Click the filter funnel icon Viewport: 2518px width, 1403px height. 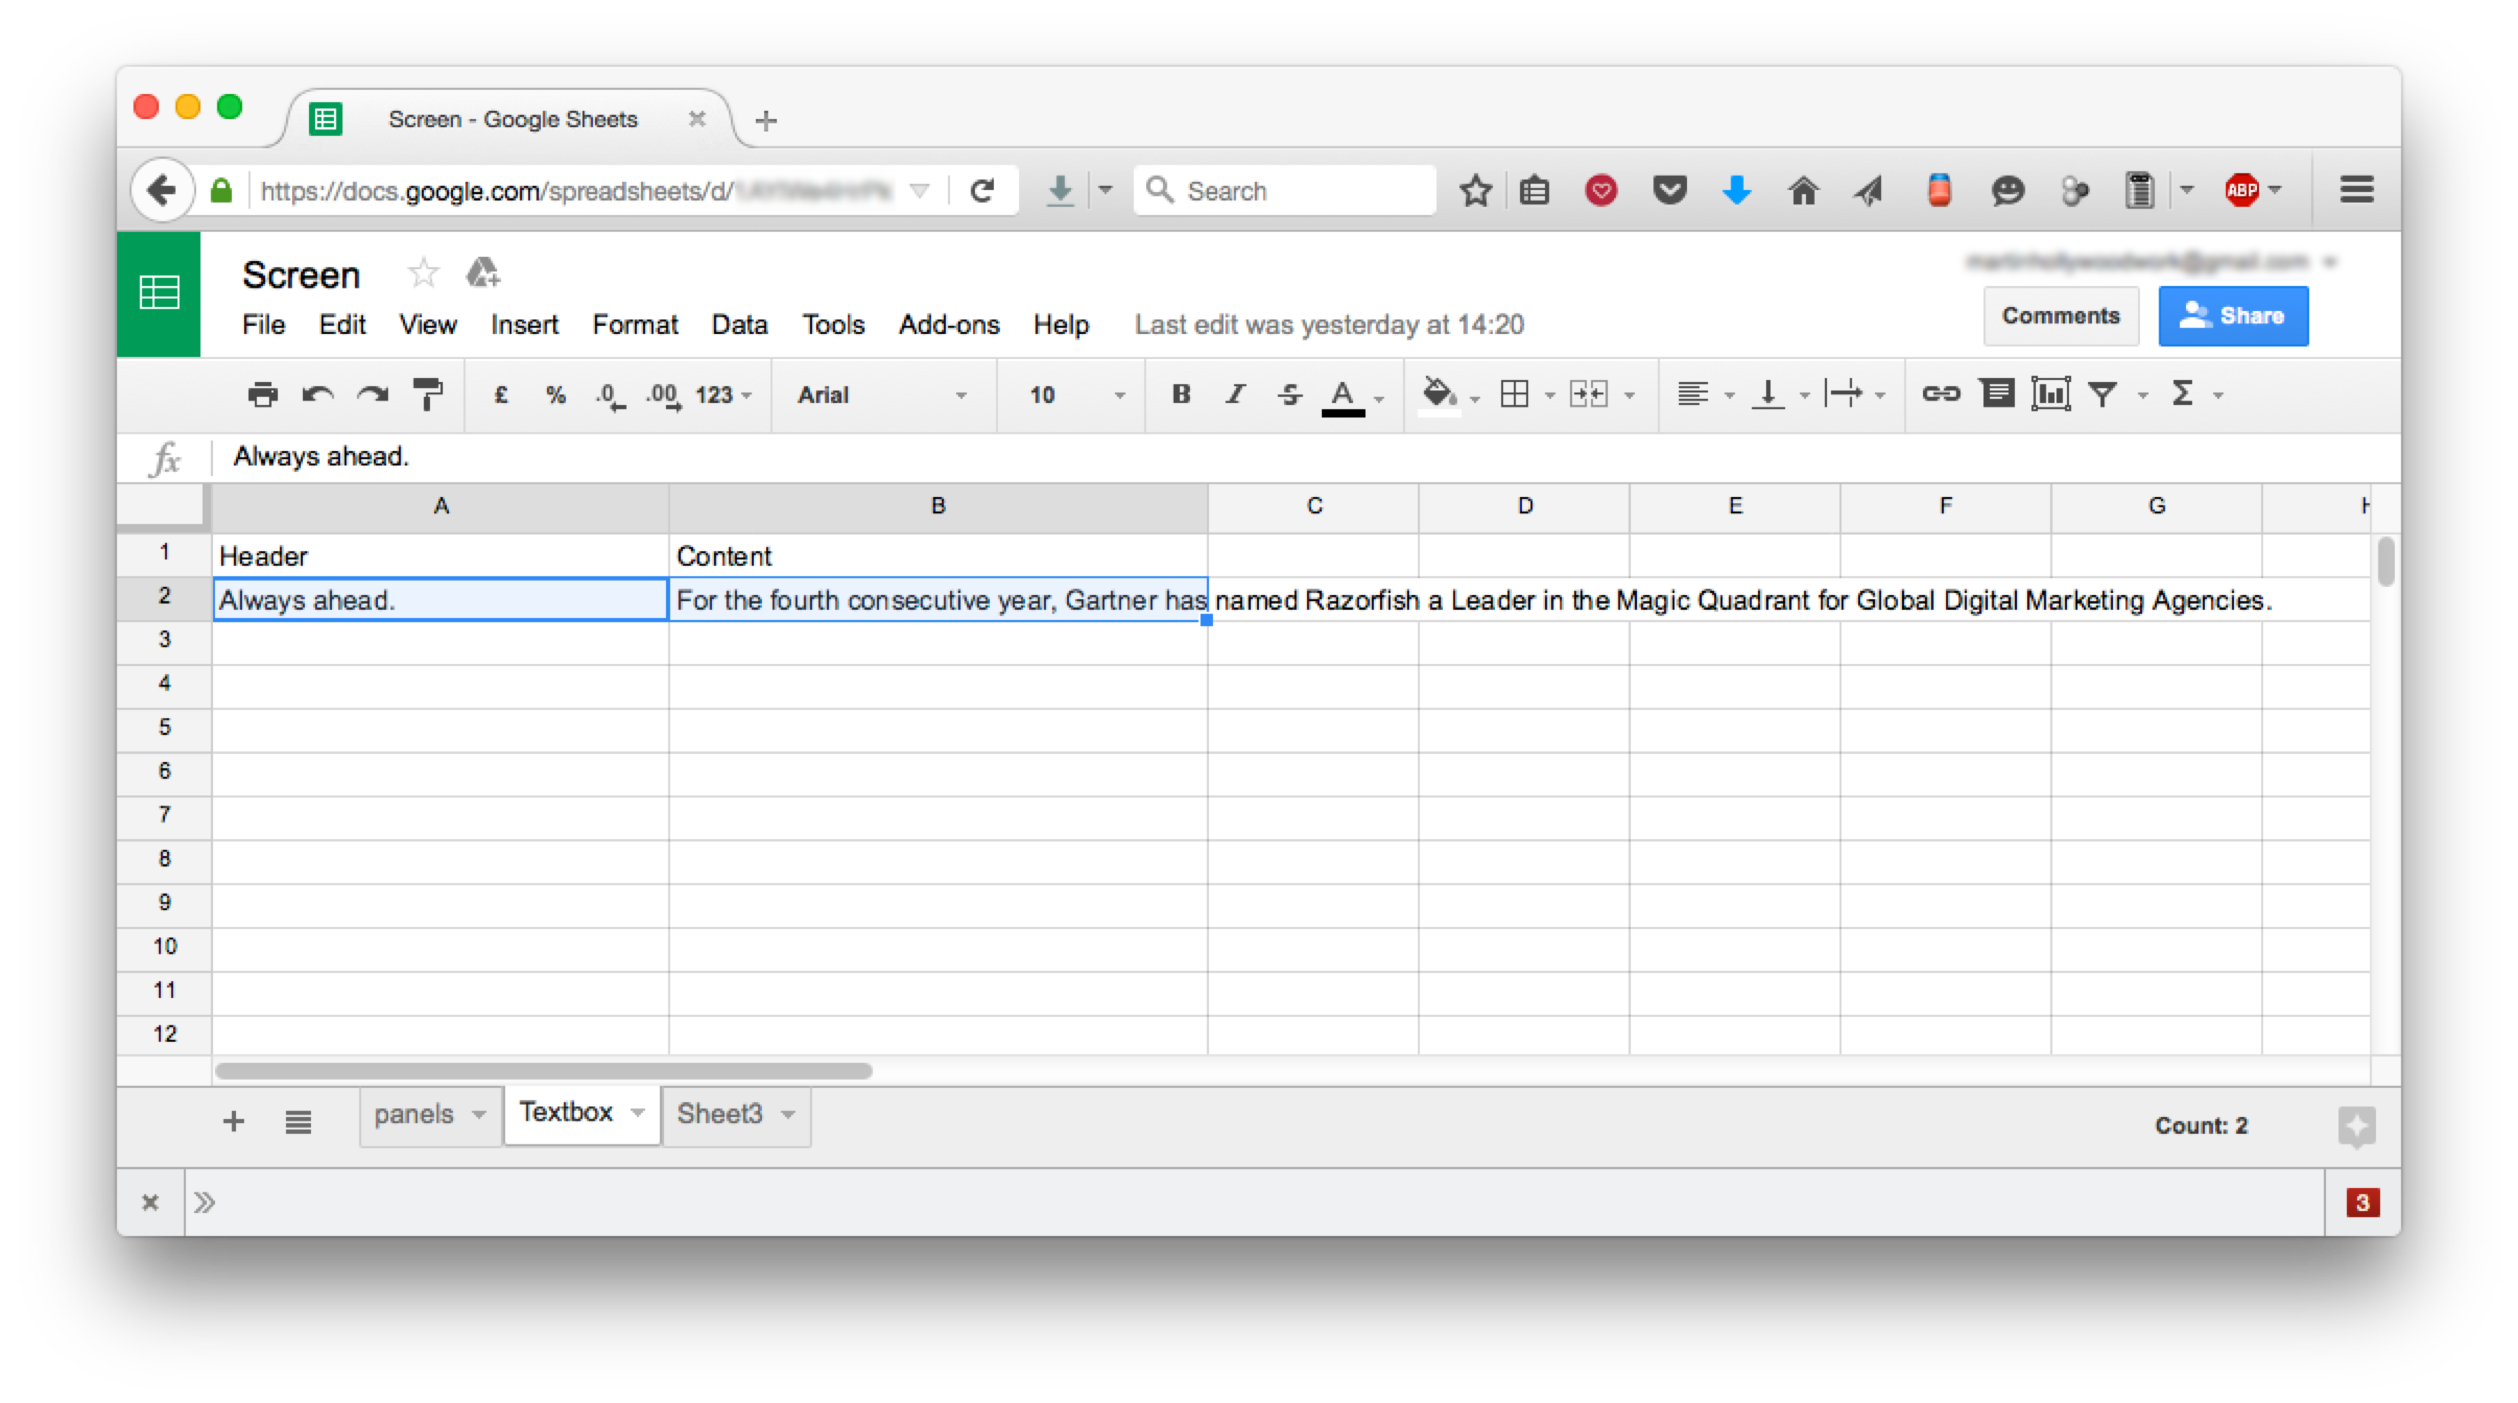pos(2102,394)
